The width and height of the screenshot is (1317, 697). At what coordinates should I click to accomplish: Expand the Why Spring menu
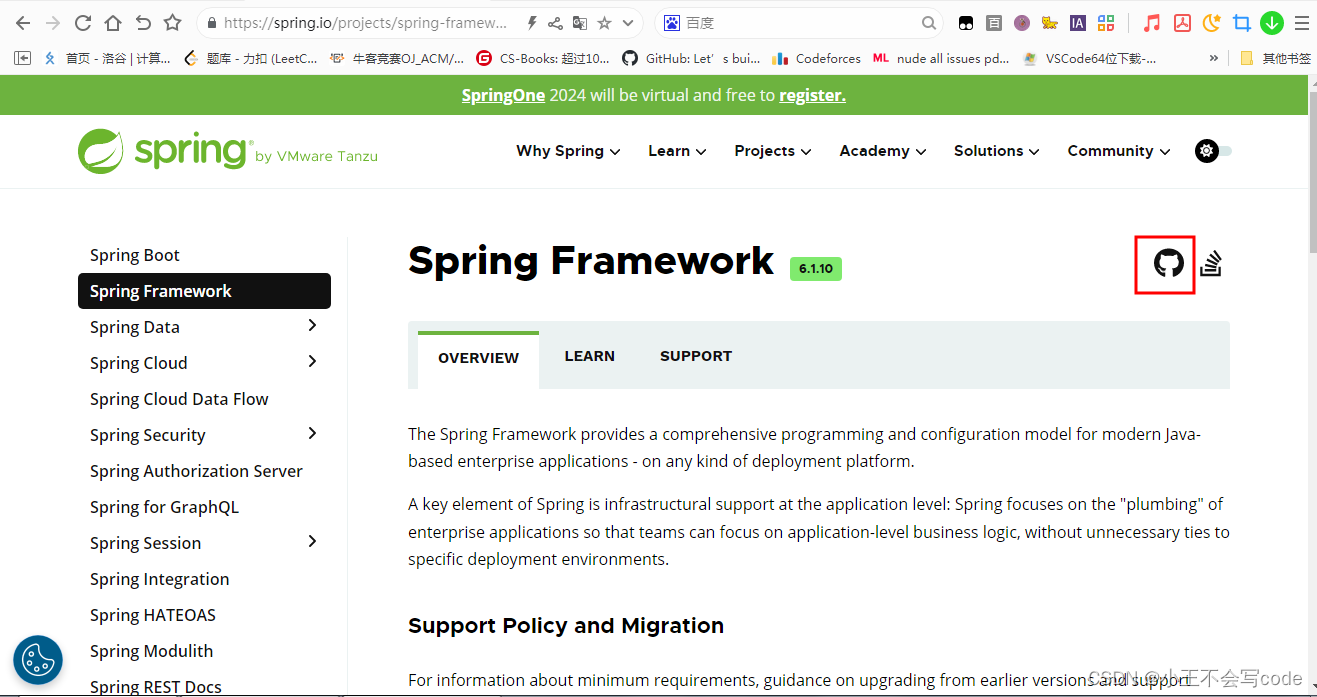[x=568, y=151]
